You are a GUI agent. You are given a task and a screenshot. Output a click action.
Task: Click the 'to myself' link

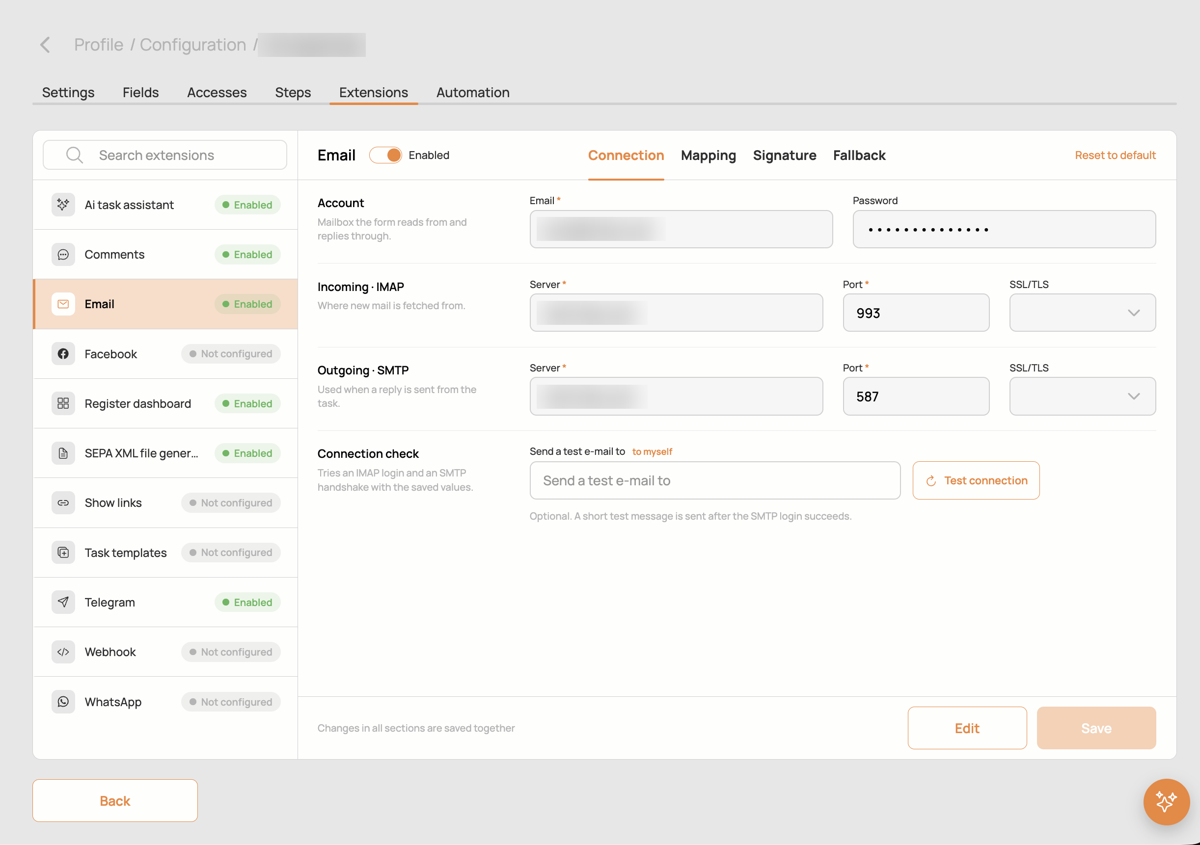click(x=652, y=452)
